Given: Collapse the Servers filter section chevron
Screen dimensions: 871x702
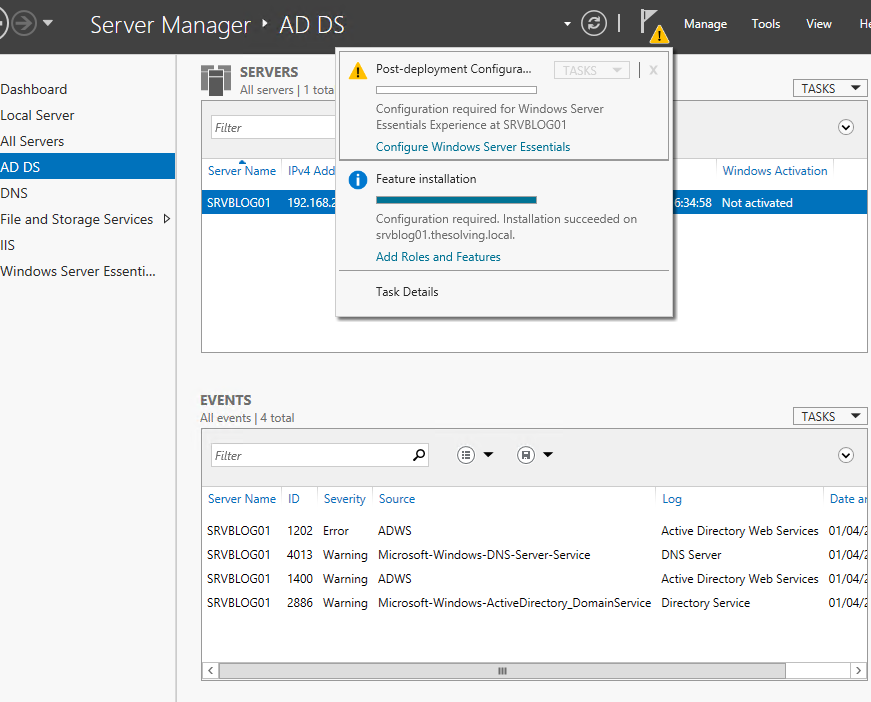Looking at the screenshot, I should click(846, 128).
